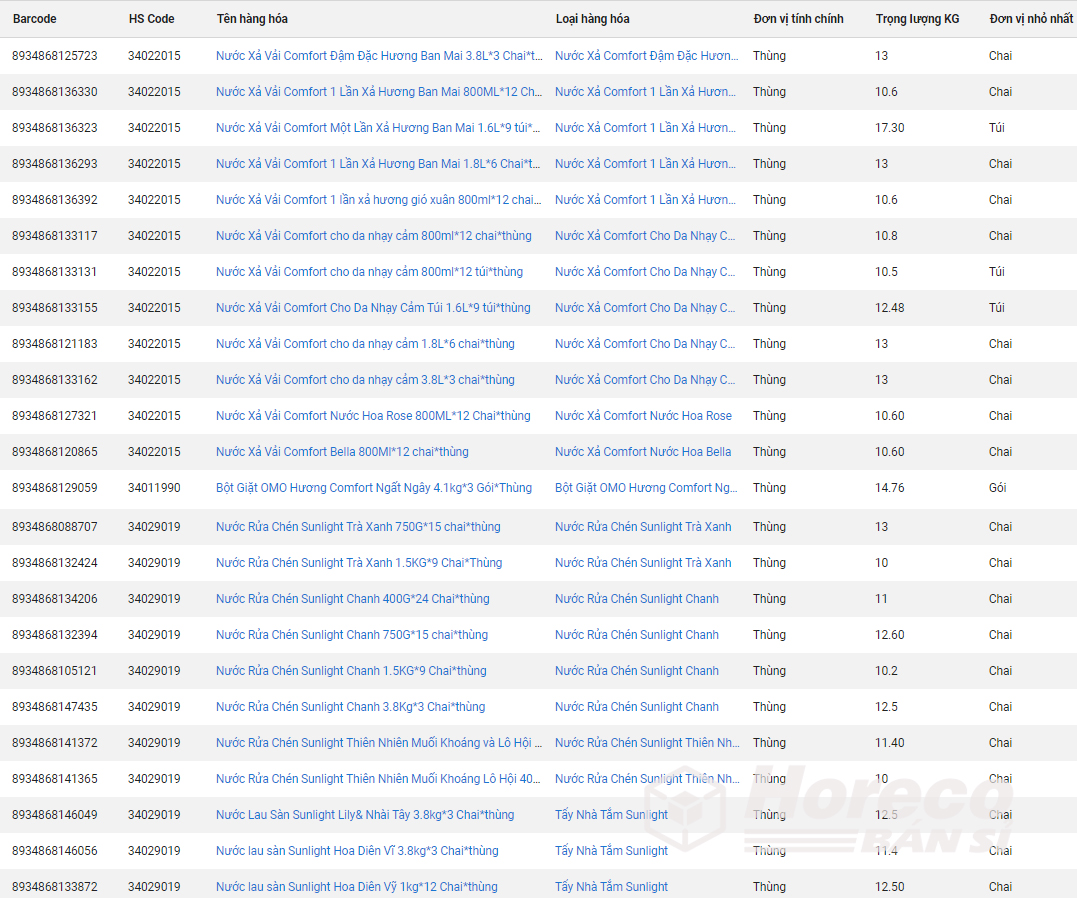Open category Nước Xả Comfort Nước Hoa Bella
Image resolution: width=1077 pixels, height=898 pixels.
(643, 451)
